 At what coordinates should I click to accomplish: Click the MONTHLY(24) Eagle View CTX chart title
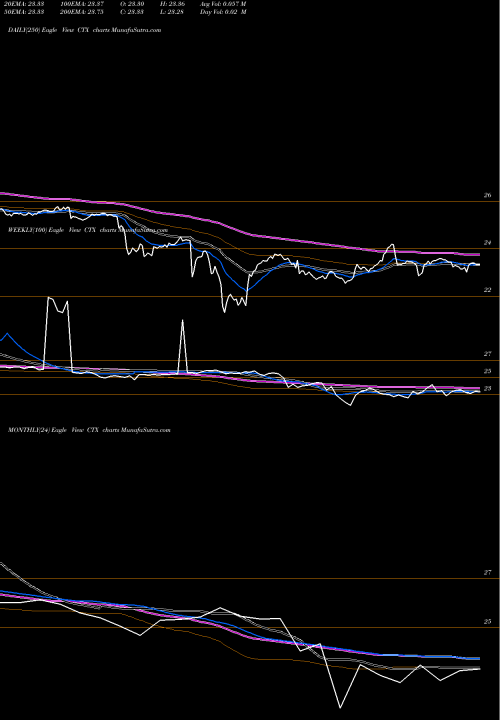tap(89, 430)
